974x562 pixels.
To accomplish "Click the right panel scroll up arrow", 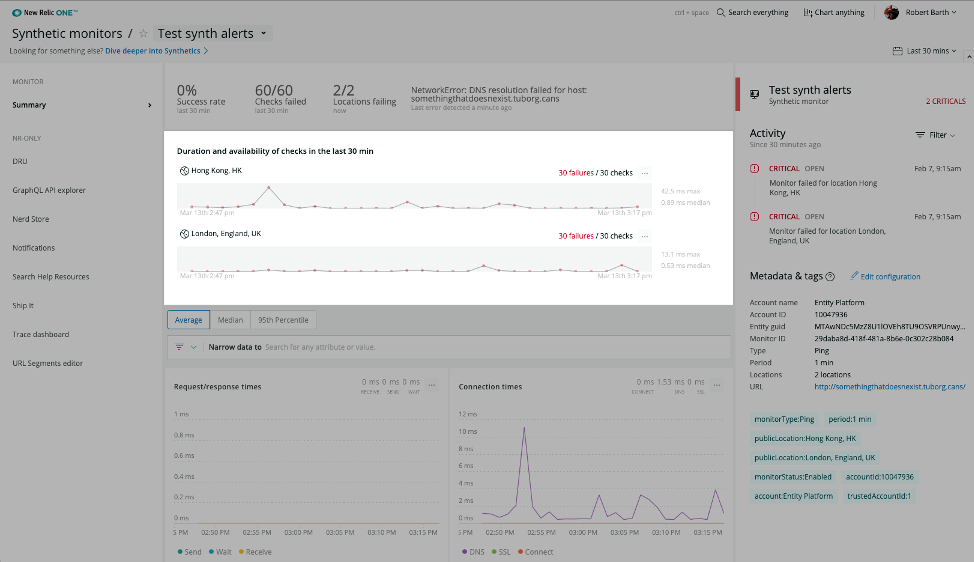I will coord(968,57).
